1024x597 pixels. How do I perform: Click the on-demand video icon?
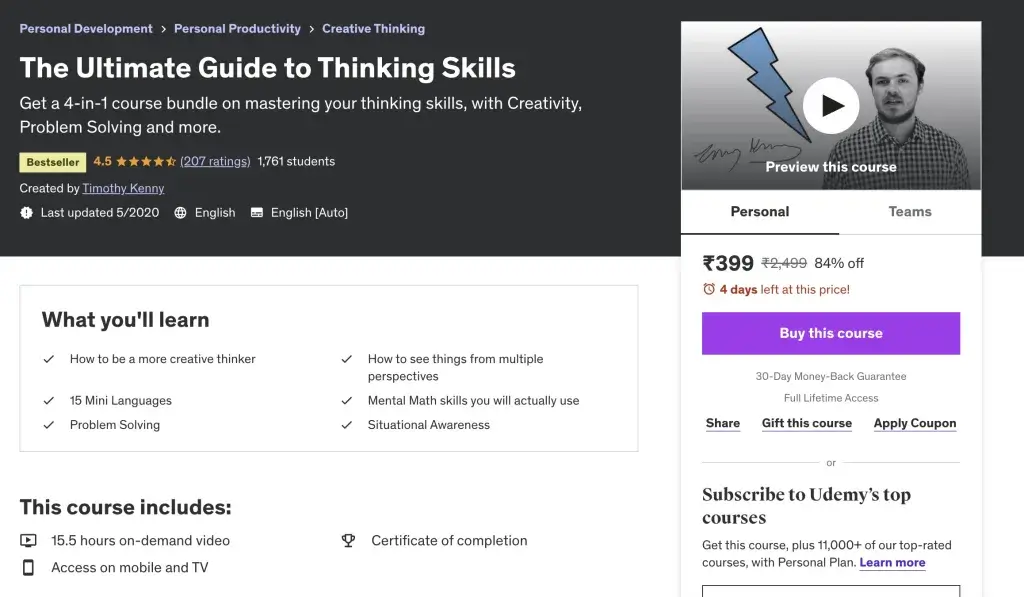click(x=29, y=541)
